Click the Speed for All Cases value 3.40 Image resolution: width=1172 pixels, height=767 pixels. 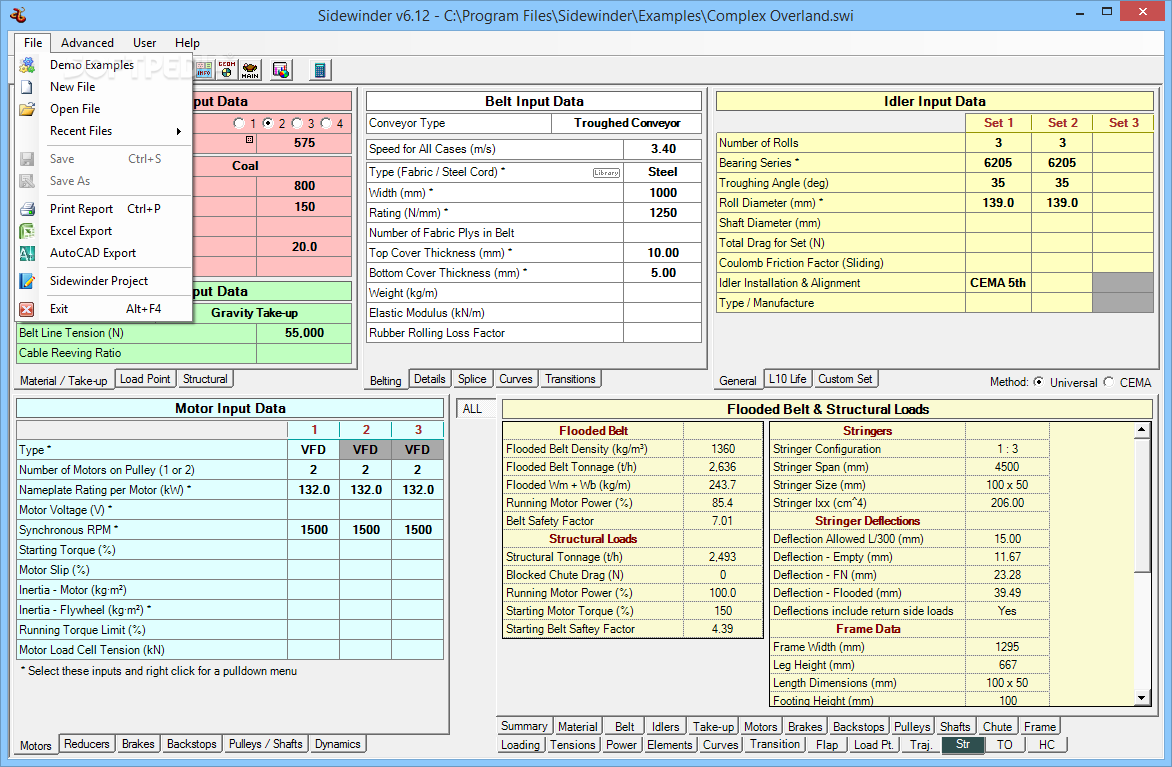pos(663,149)
